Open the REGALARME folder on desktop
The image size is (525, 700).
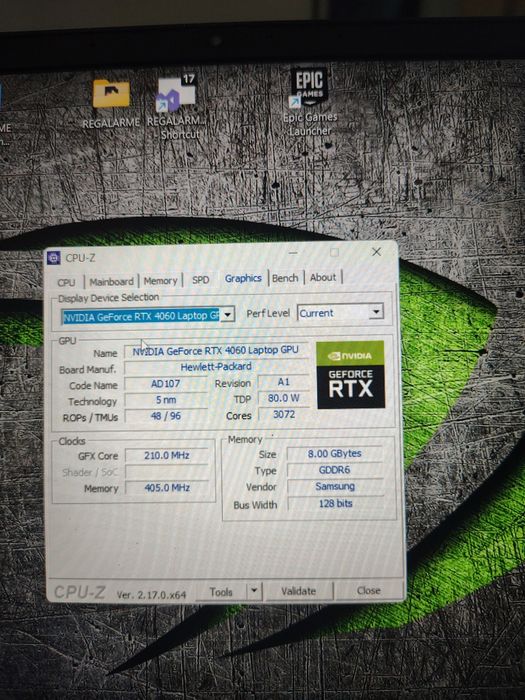click(x=111, y=103)
